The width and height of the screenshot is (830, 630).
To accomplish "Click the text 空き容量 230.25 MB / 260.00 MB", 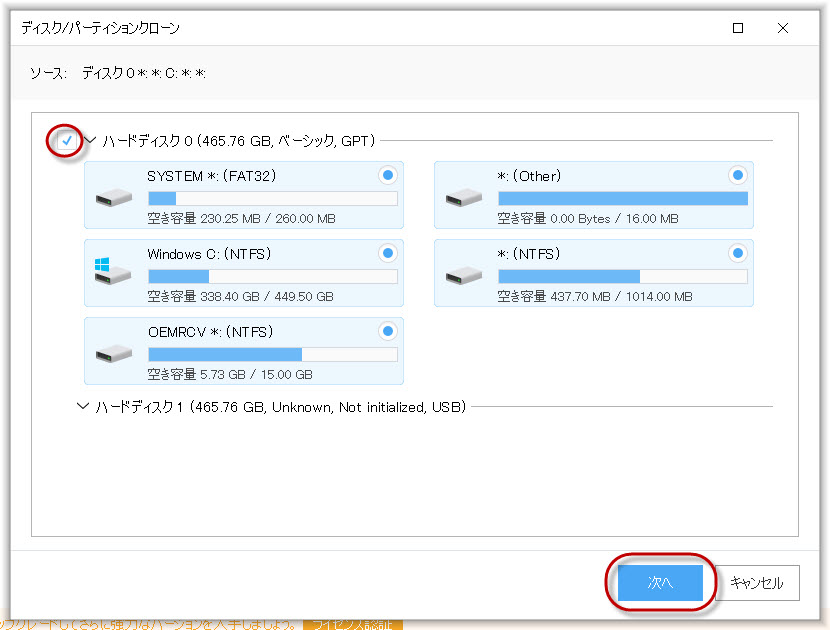I will [x=241, y=218].
